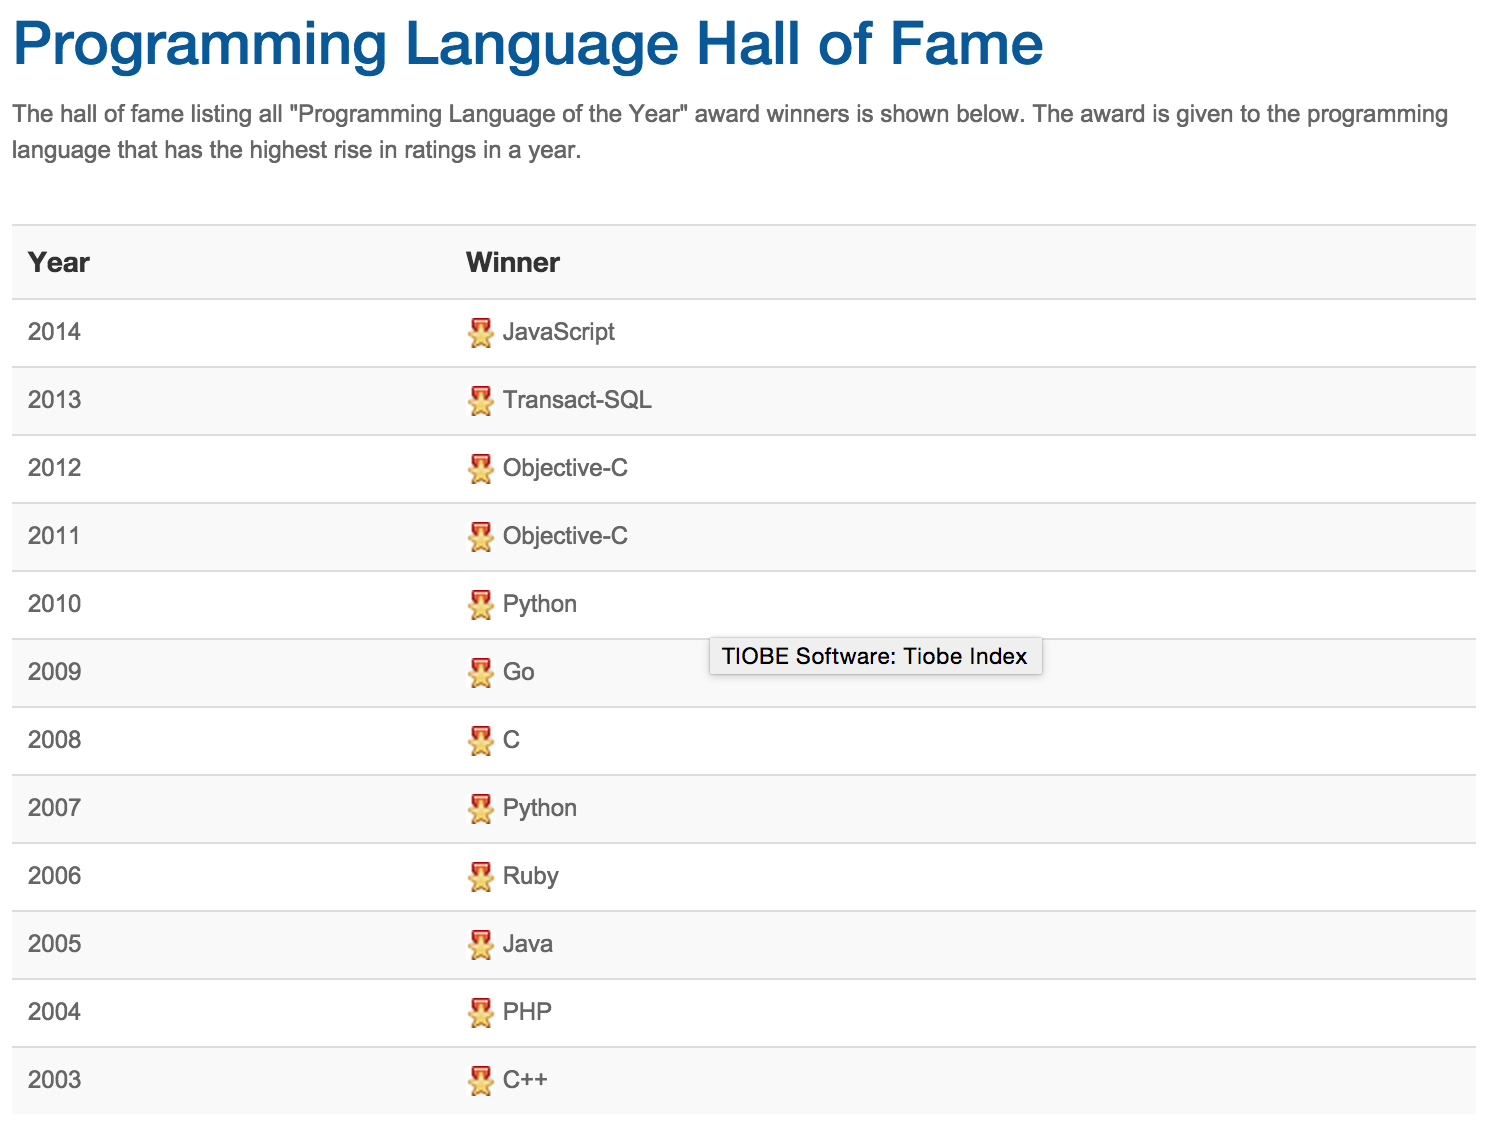Select the year cell "2009"
Image resolution: width=1496 pixels, height=1124 pixels.
tap(54, 672)
